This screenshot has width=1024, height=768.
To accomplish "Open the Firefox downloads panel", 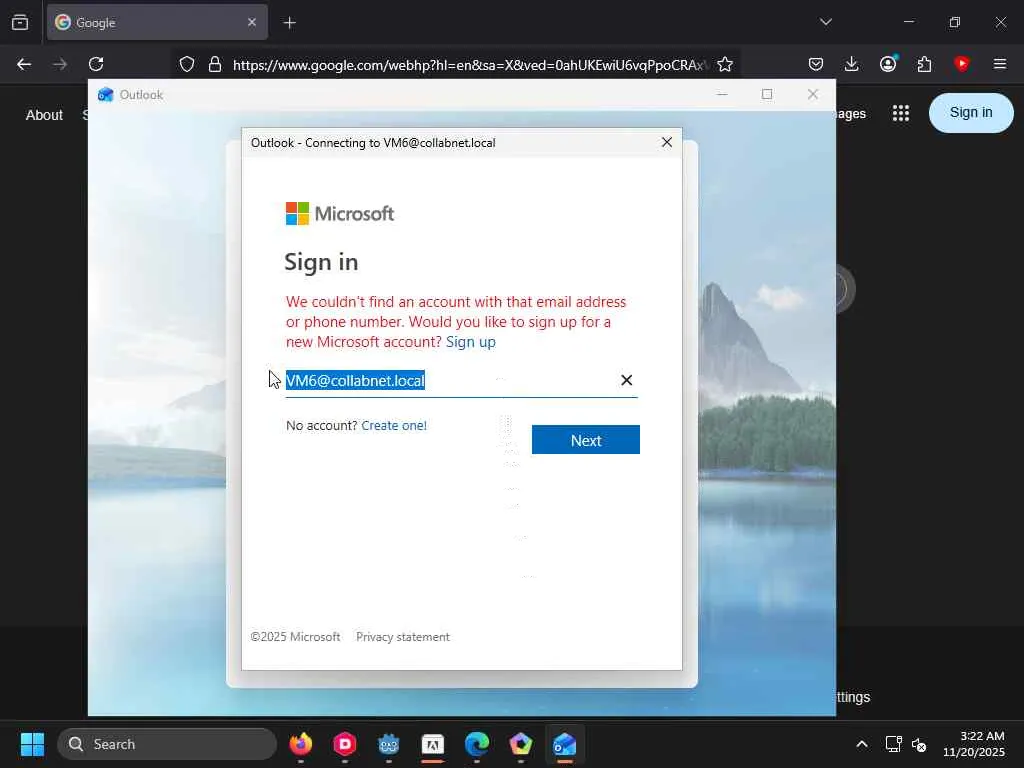I will click(851, 64).
